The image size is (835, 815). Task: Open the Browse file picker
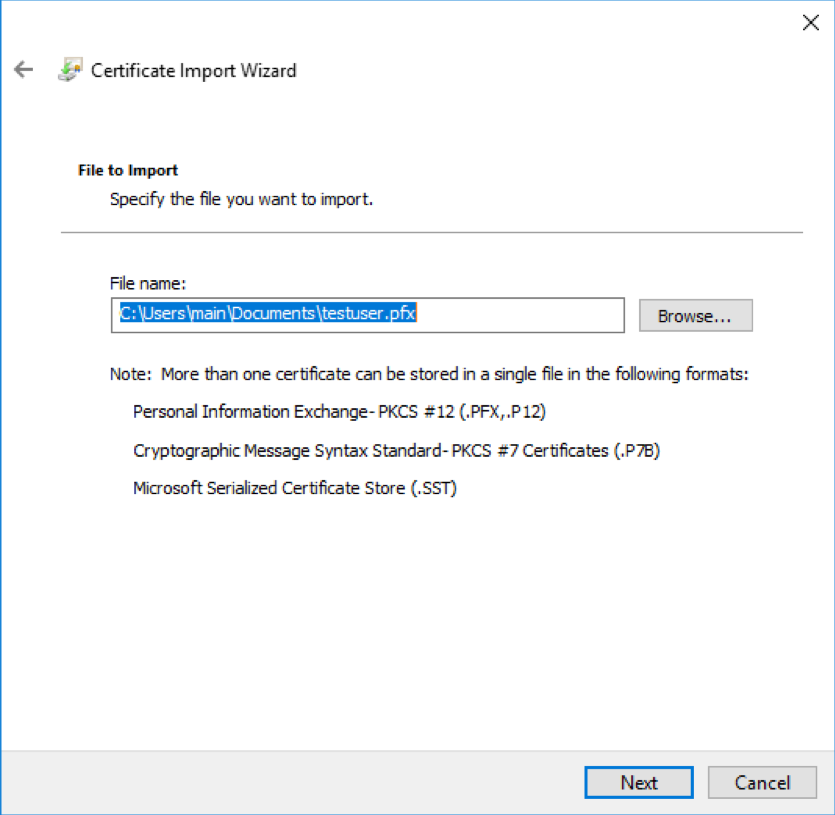(x=695, y=315)
